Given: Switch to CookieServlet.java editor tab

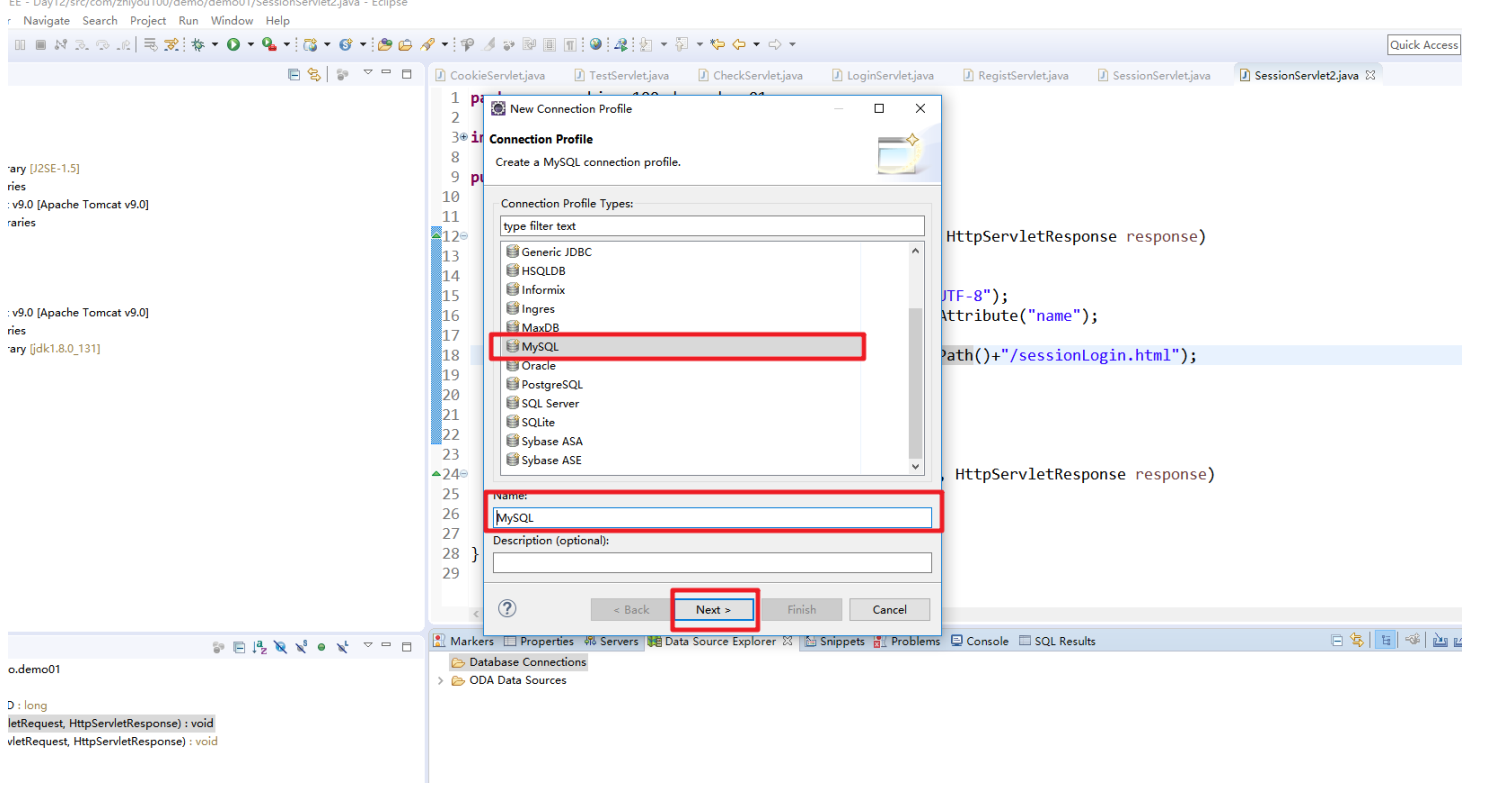Looking at the screenshot, I should (x=490, y=75).
